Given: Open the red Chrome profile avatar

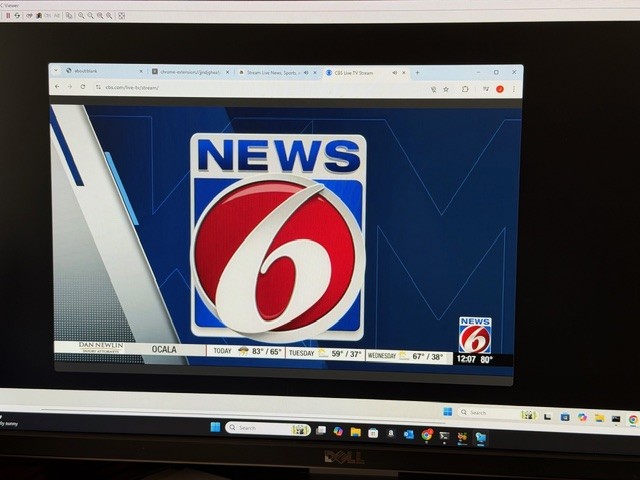Looking at the screenshot, I should [500, 89].
